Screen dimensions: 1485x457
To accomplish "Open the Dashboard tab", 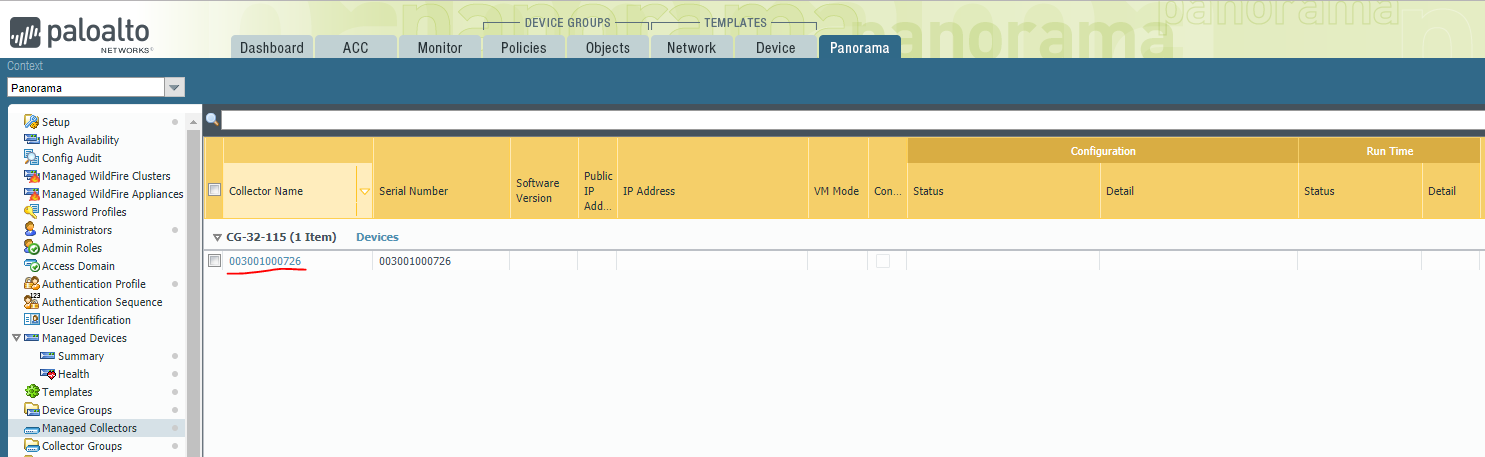I will point(272,48).
